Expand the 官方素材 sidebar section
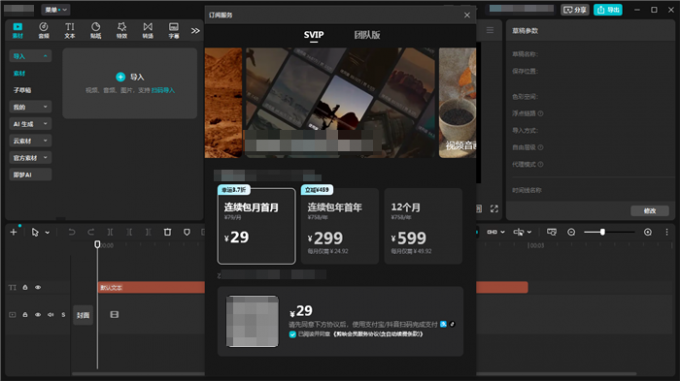Image resolution: width=680 pixels, height=381 pixels. [30, 157]
